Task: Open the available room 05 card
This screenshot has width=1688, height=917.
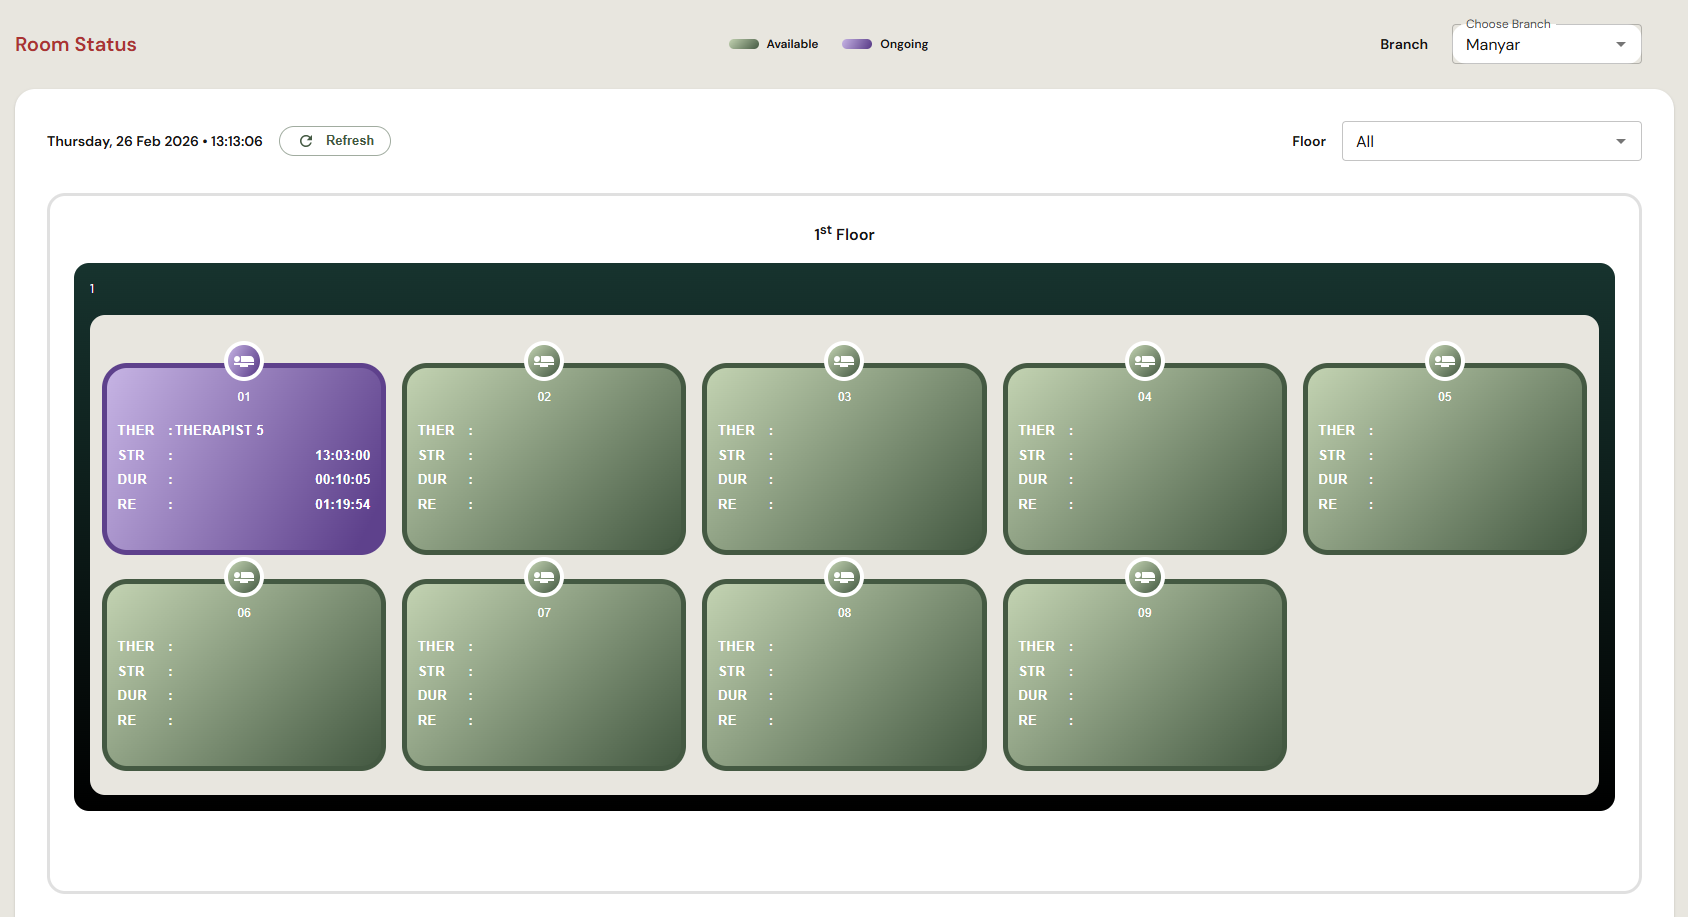Action: (1445, 459)
